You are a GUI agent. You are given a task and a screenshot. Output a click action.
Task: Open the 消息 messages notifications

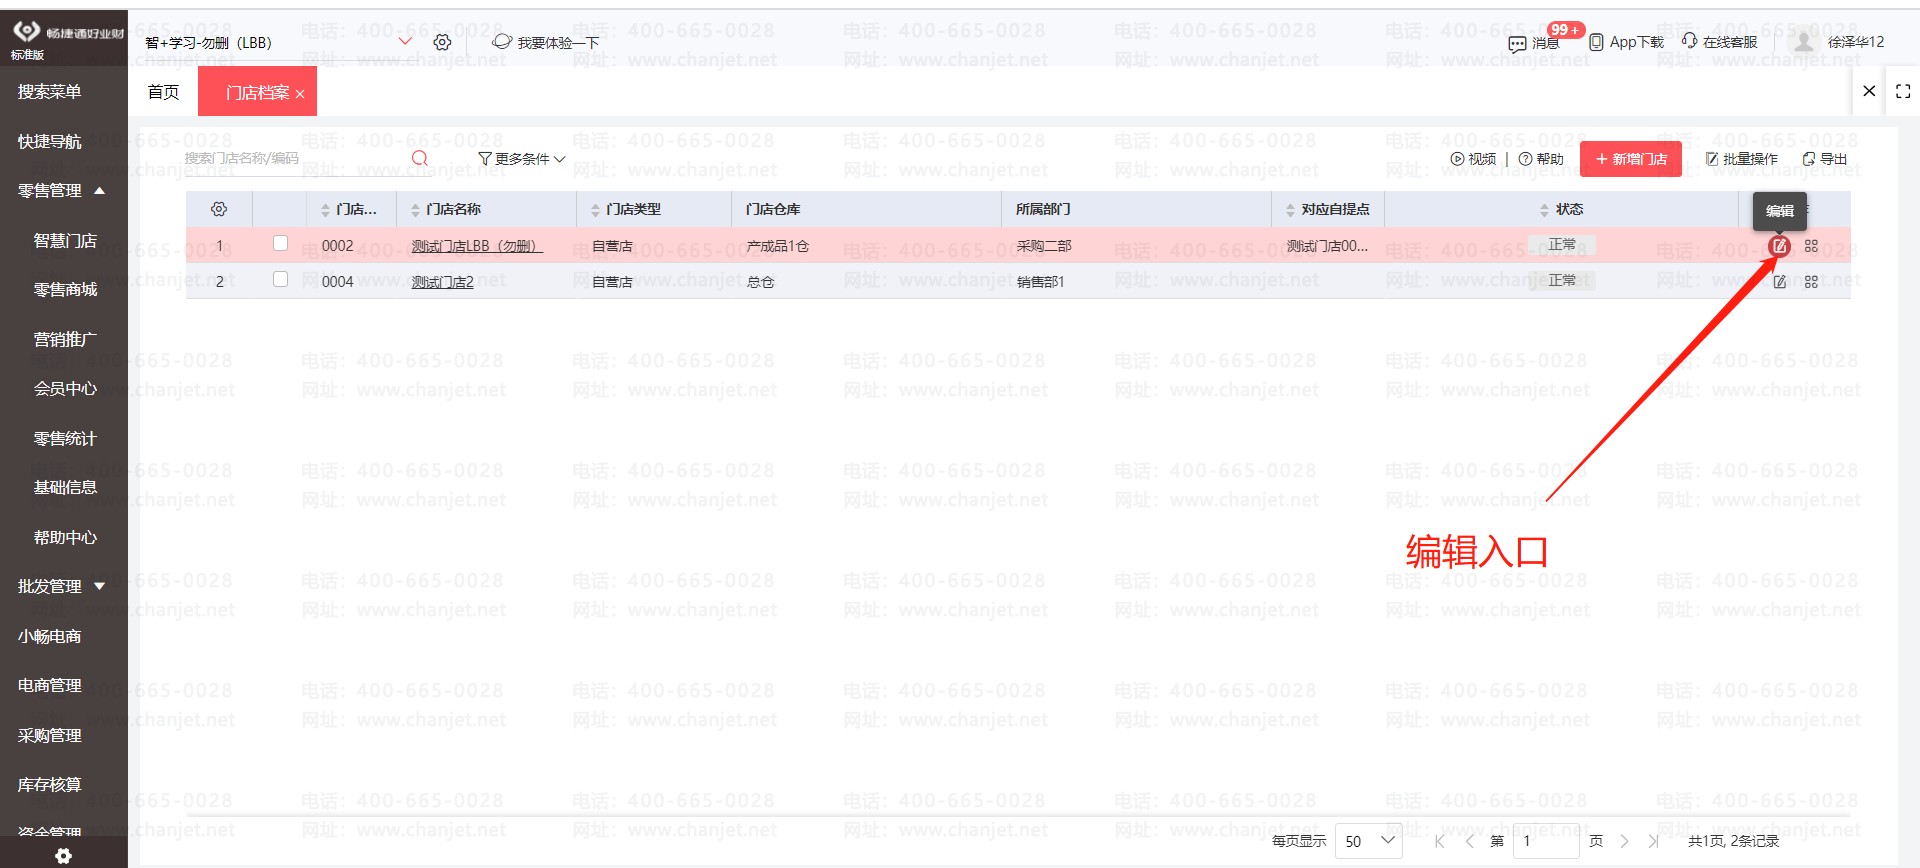[x=1534, y=43]
